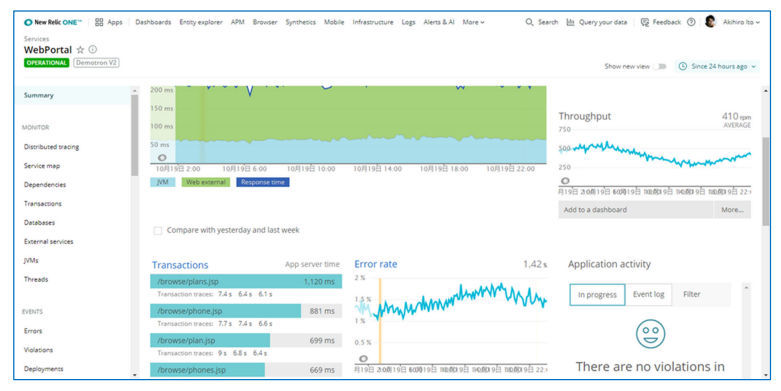Open the Error rate heading link

tap(376, 264)
